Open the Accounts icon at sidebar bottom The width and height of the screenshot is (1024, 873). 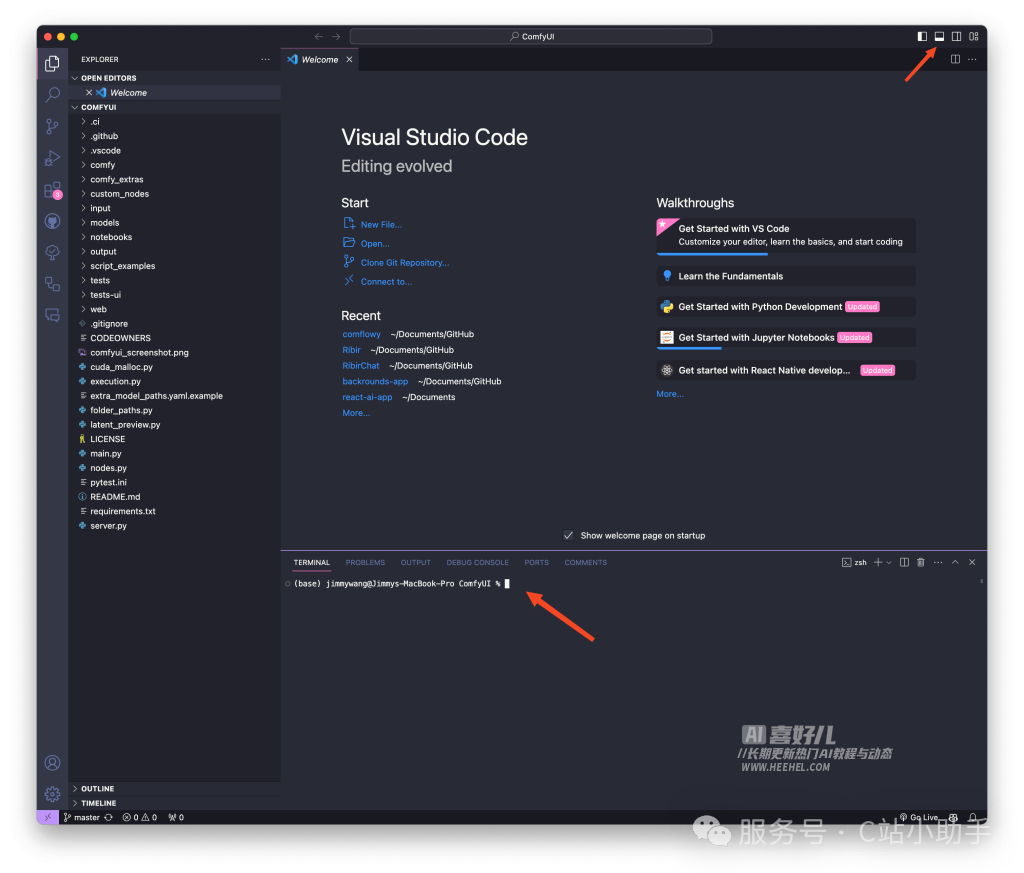[x=52, y=763]
